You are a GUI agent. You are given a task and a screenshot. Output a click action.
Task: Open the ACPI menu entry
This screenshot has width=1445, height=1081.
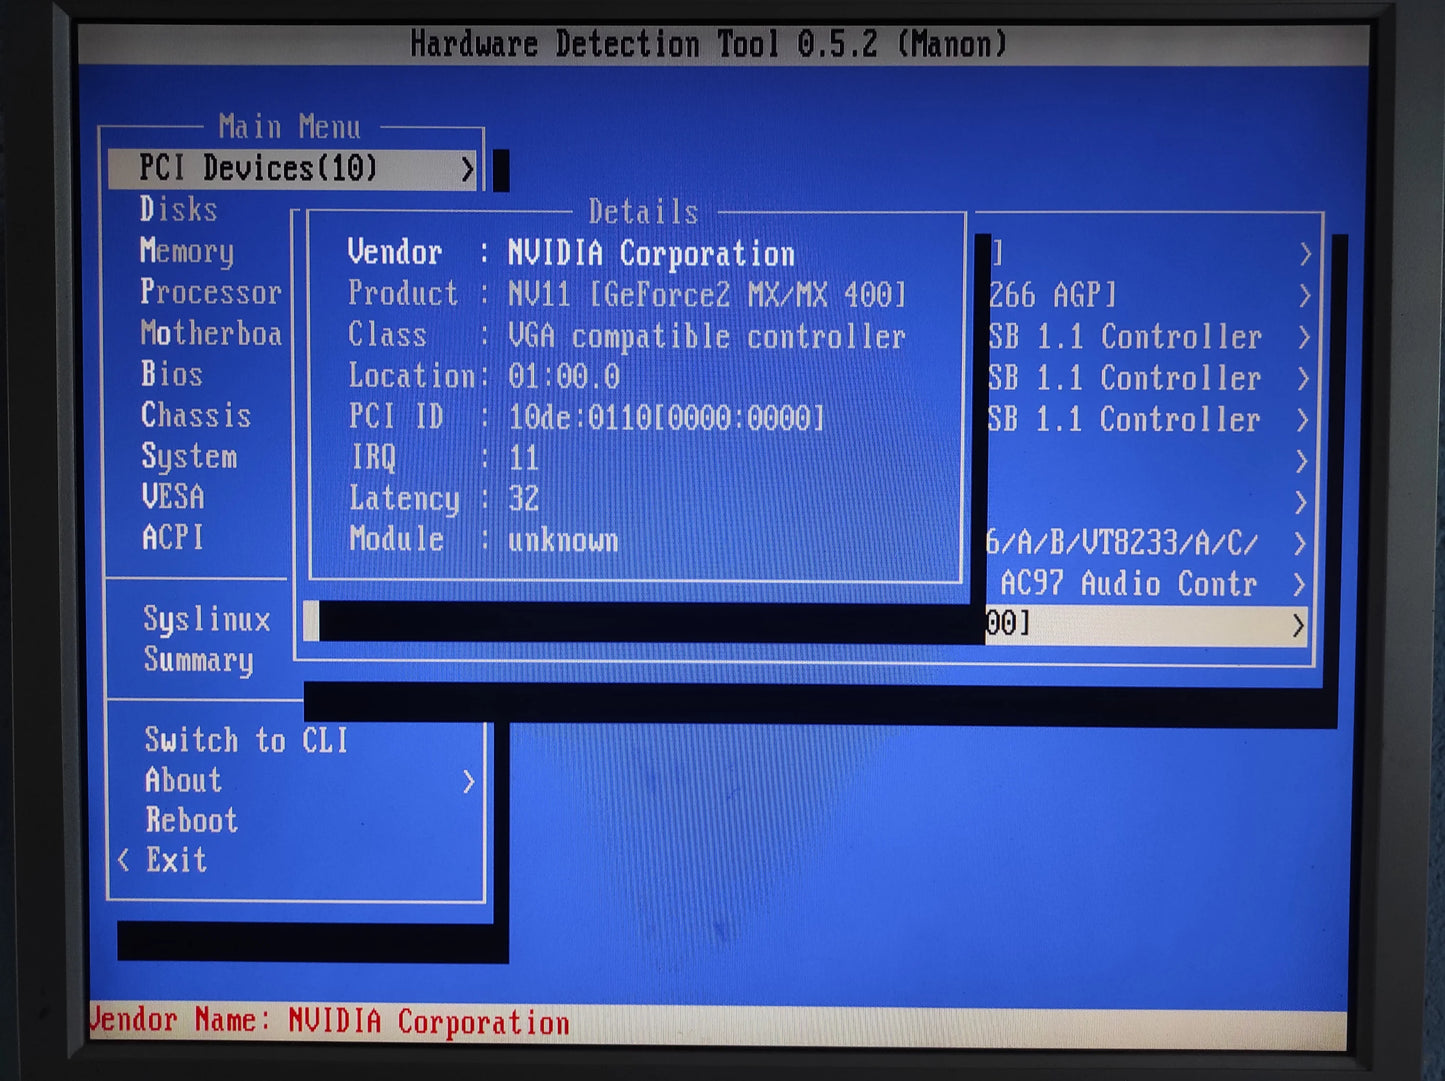[173, 538]
